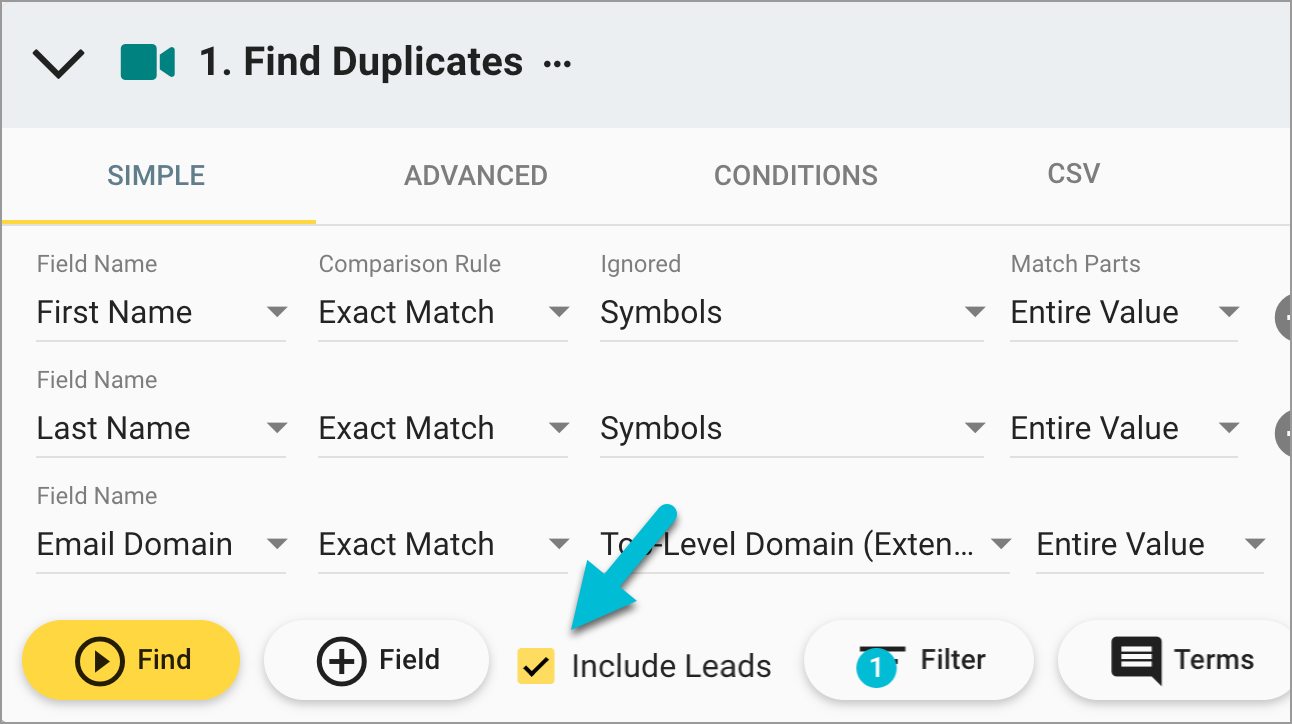The image size is (1292, 724).
Task: Click the video camera icon next to Find Duplicates
Action: click(148, 61)
